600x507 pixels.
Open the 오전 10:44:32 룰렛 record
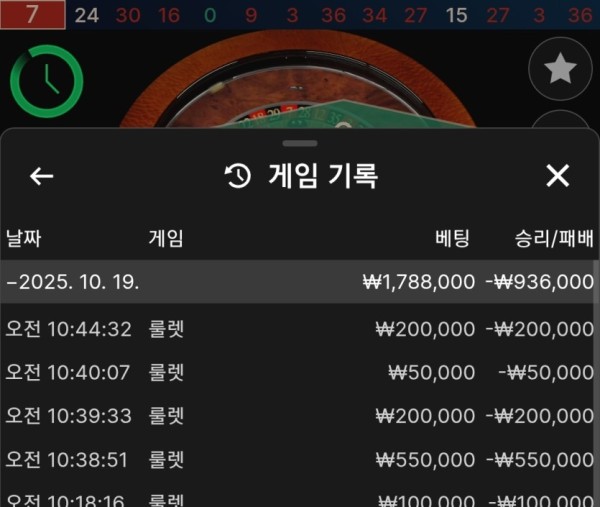(x=297, y=329)
